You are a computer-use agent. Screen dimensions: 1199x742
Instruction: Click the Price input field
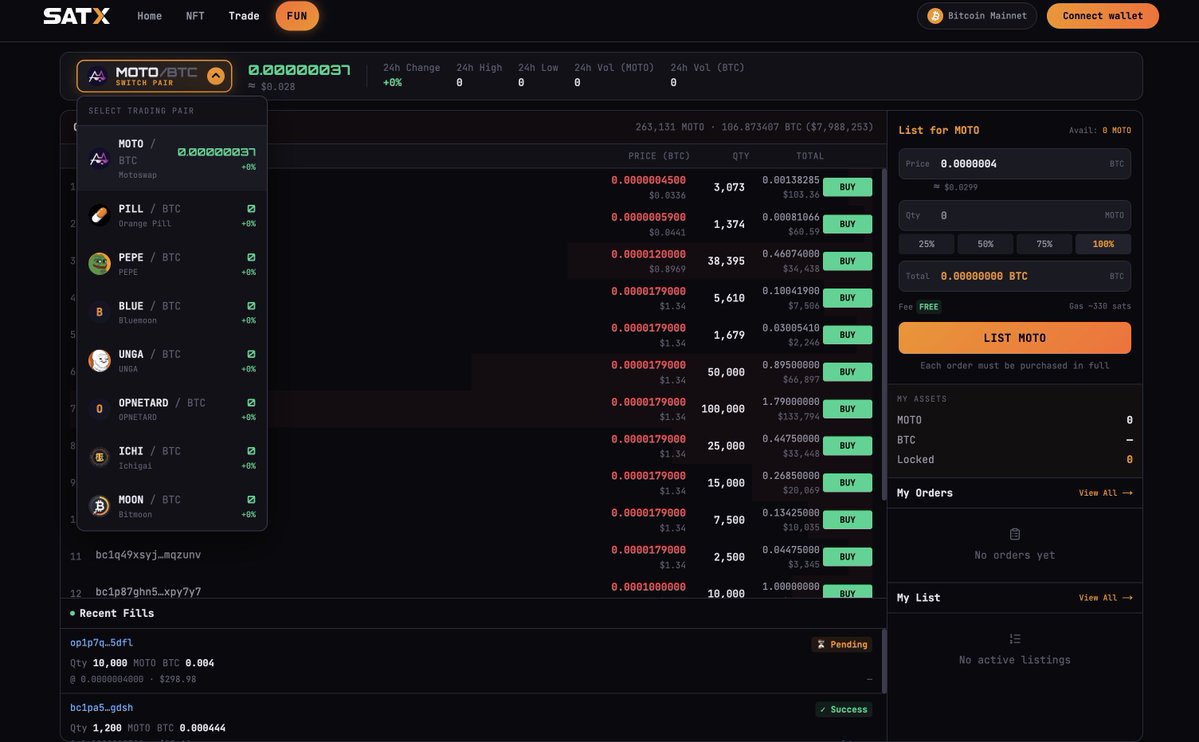(x=1014, y=164)
